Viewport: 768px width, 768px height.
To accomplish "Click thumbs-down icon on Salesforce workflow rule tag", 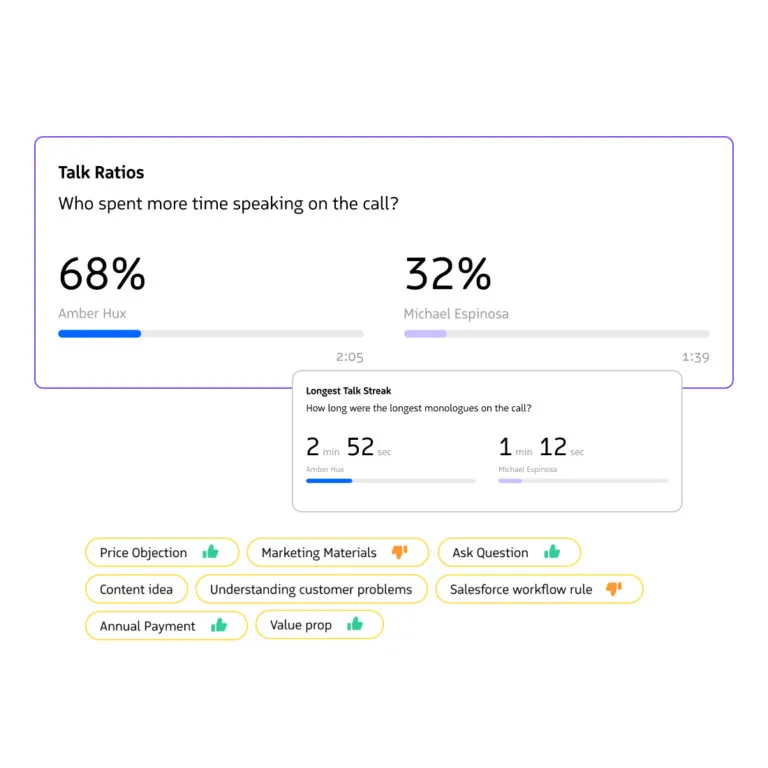I will tap(614, 589).
